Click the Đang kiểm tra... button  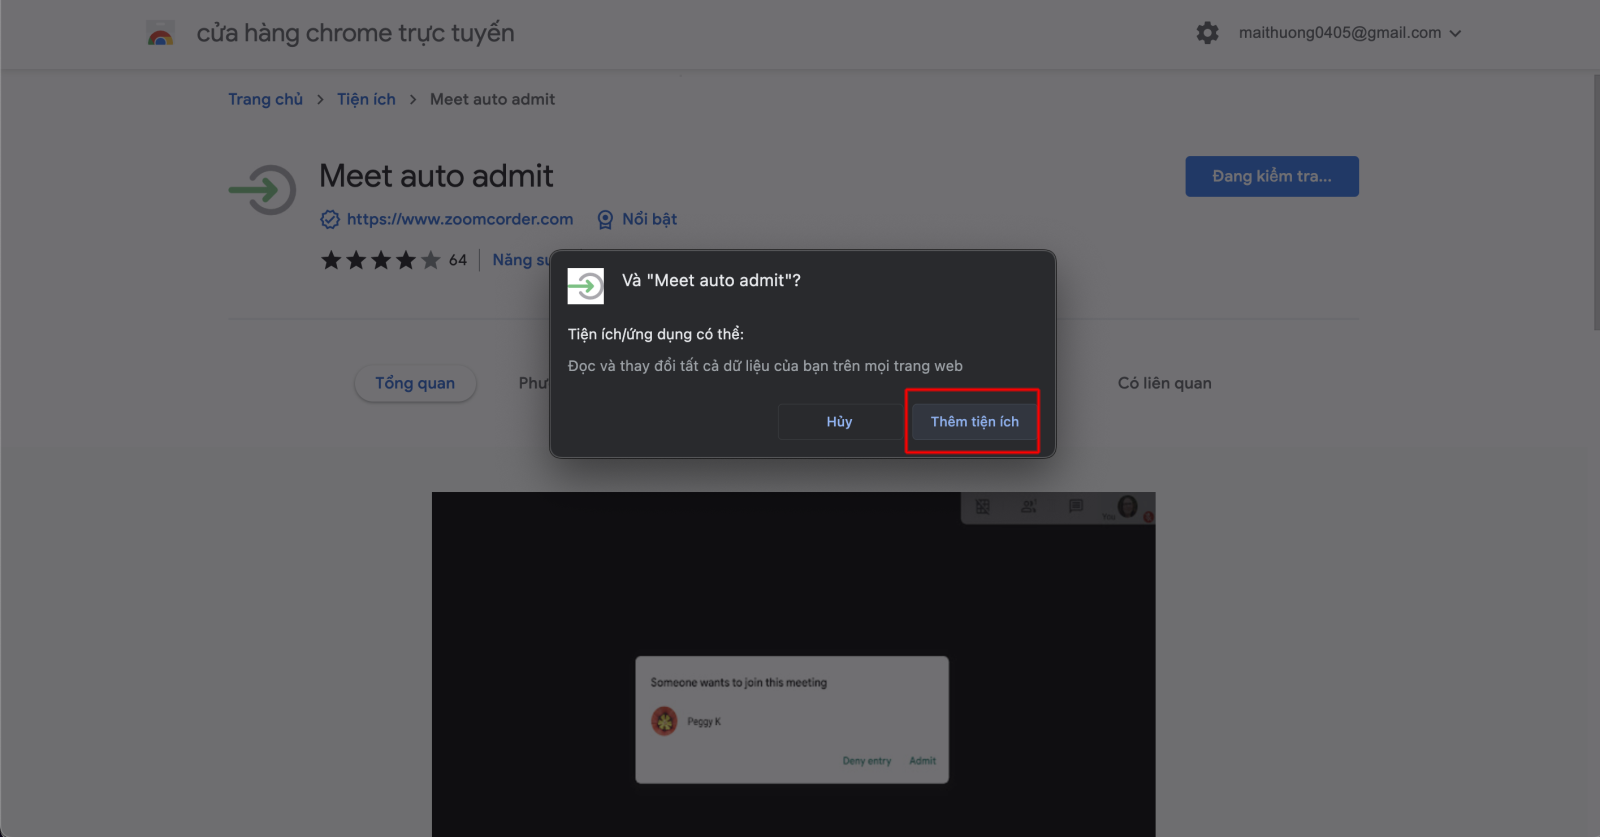1272,176
